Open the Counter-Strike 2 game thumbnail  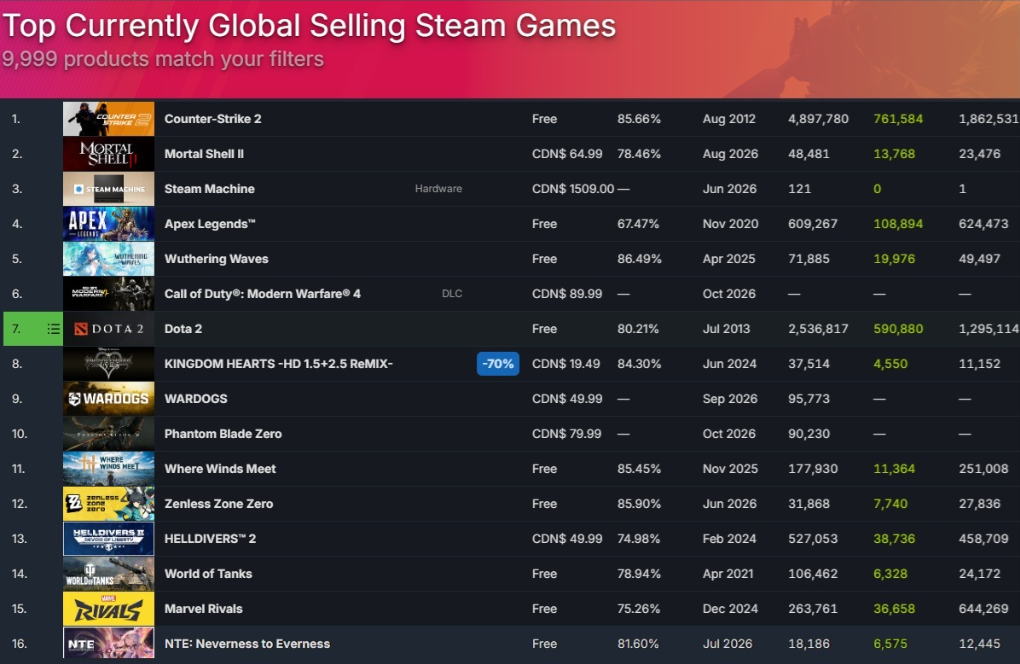point(109,119)
